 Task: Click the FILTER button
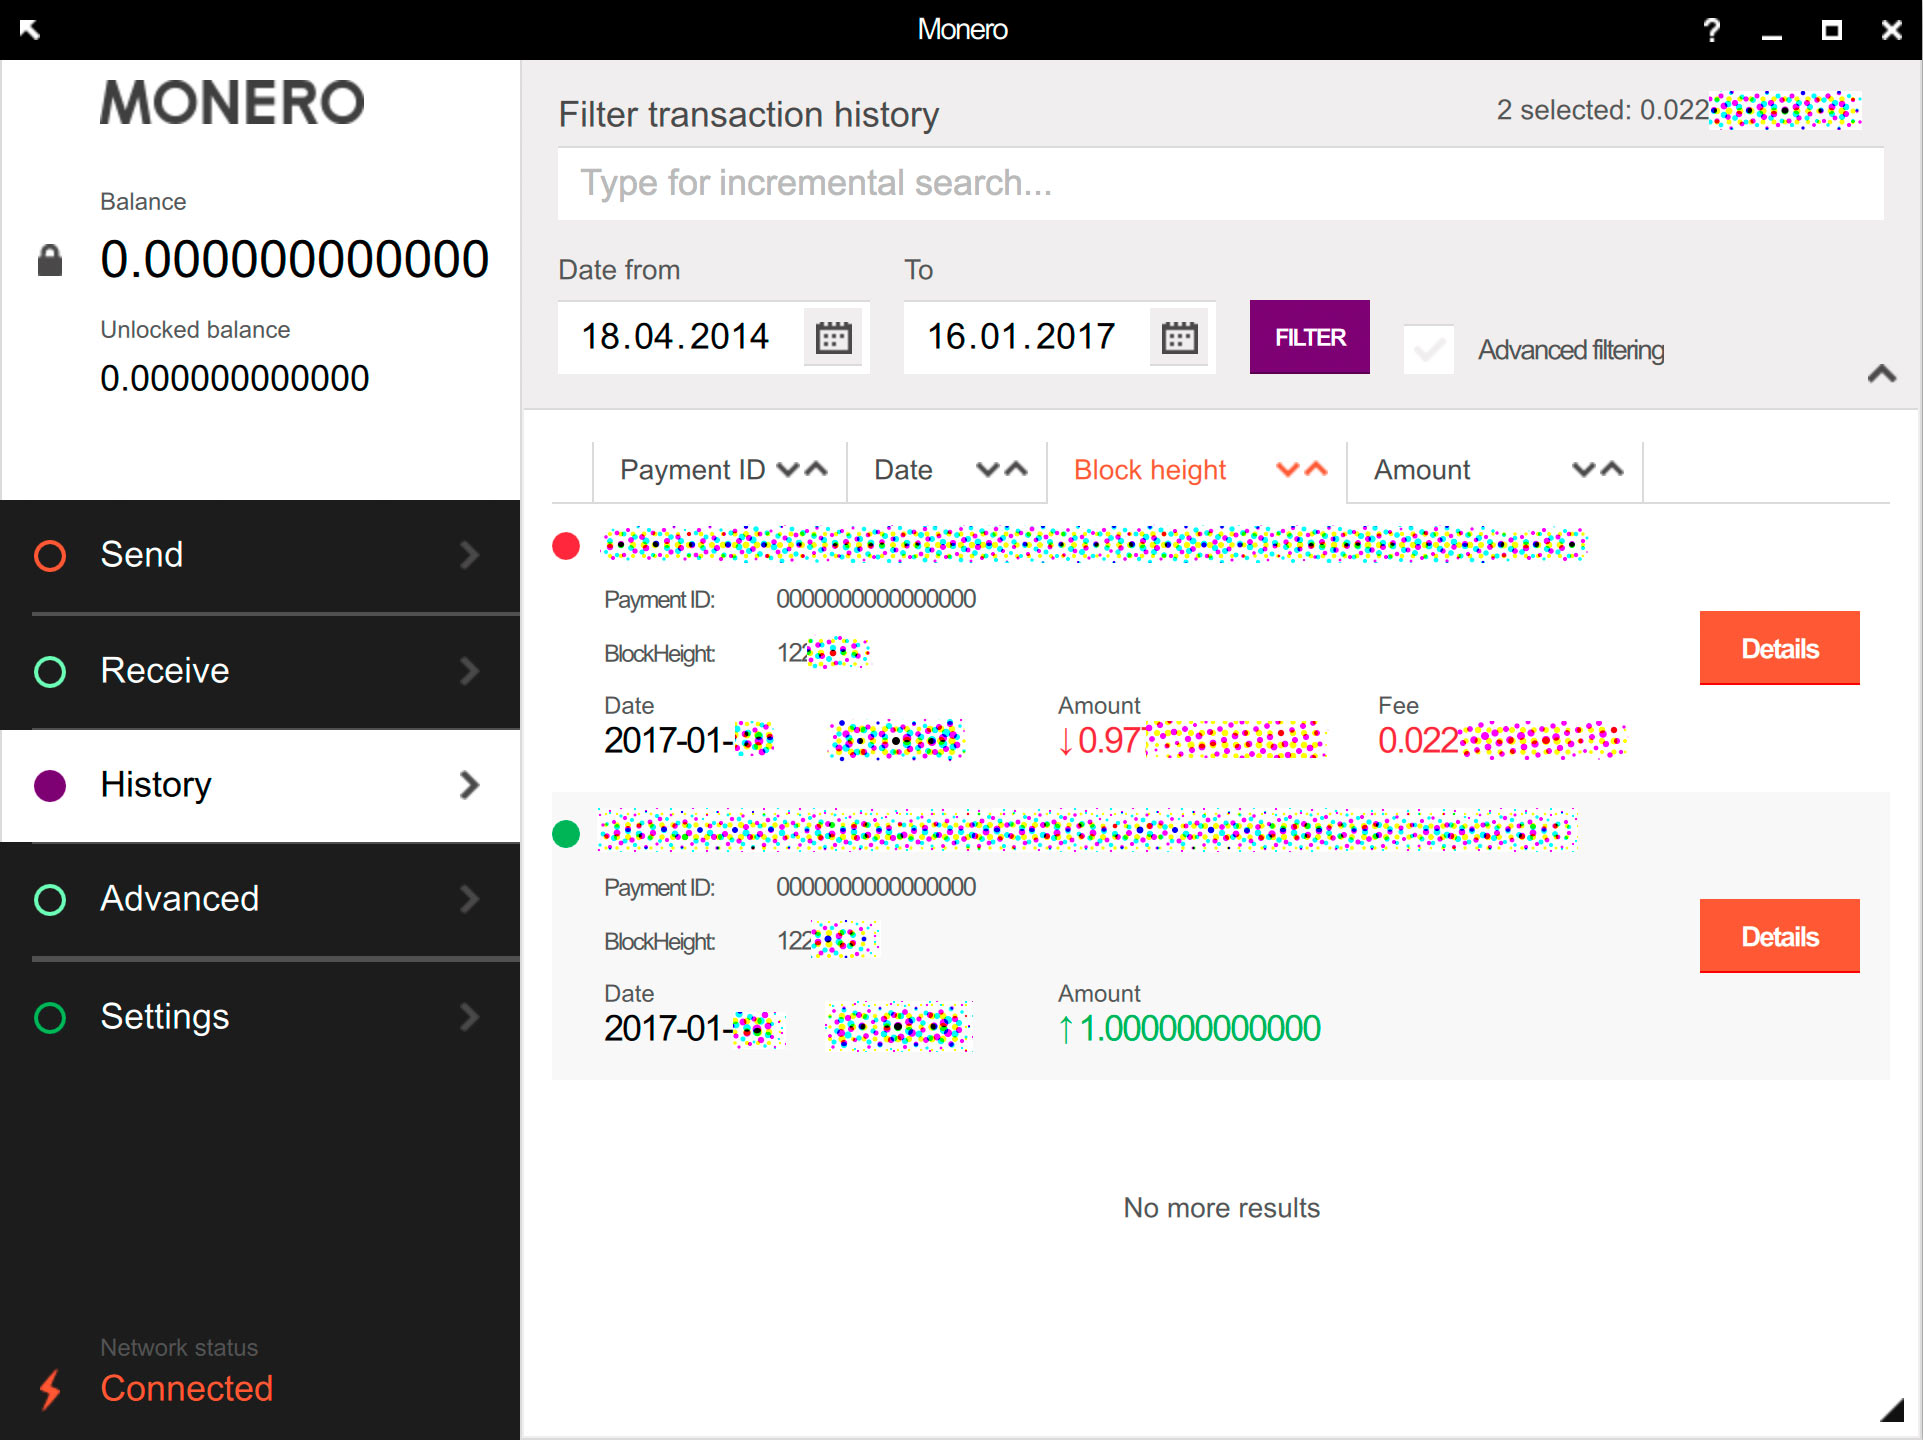[x=1307, y=337]
